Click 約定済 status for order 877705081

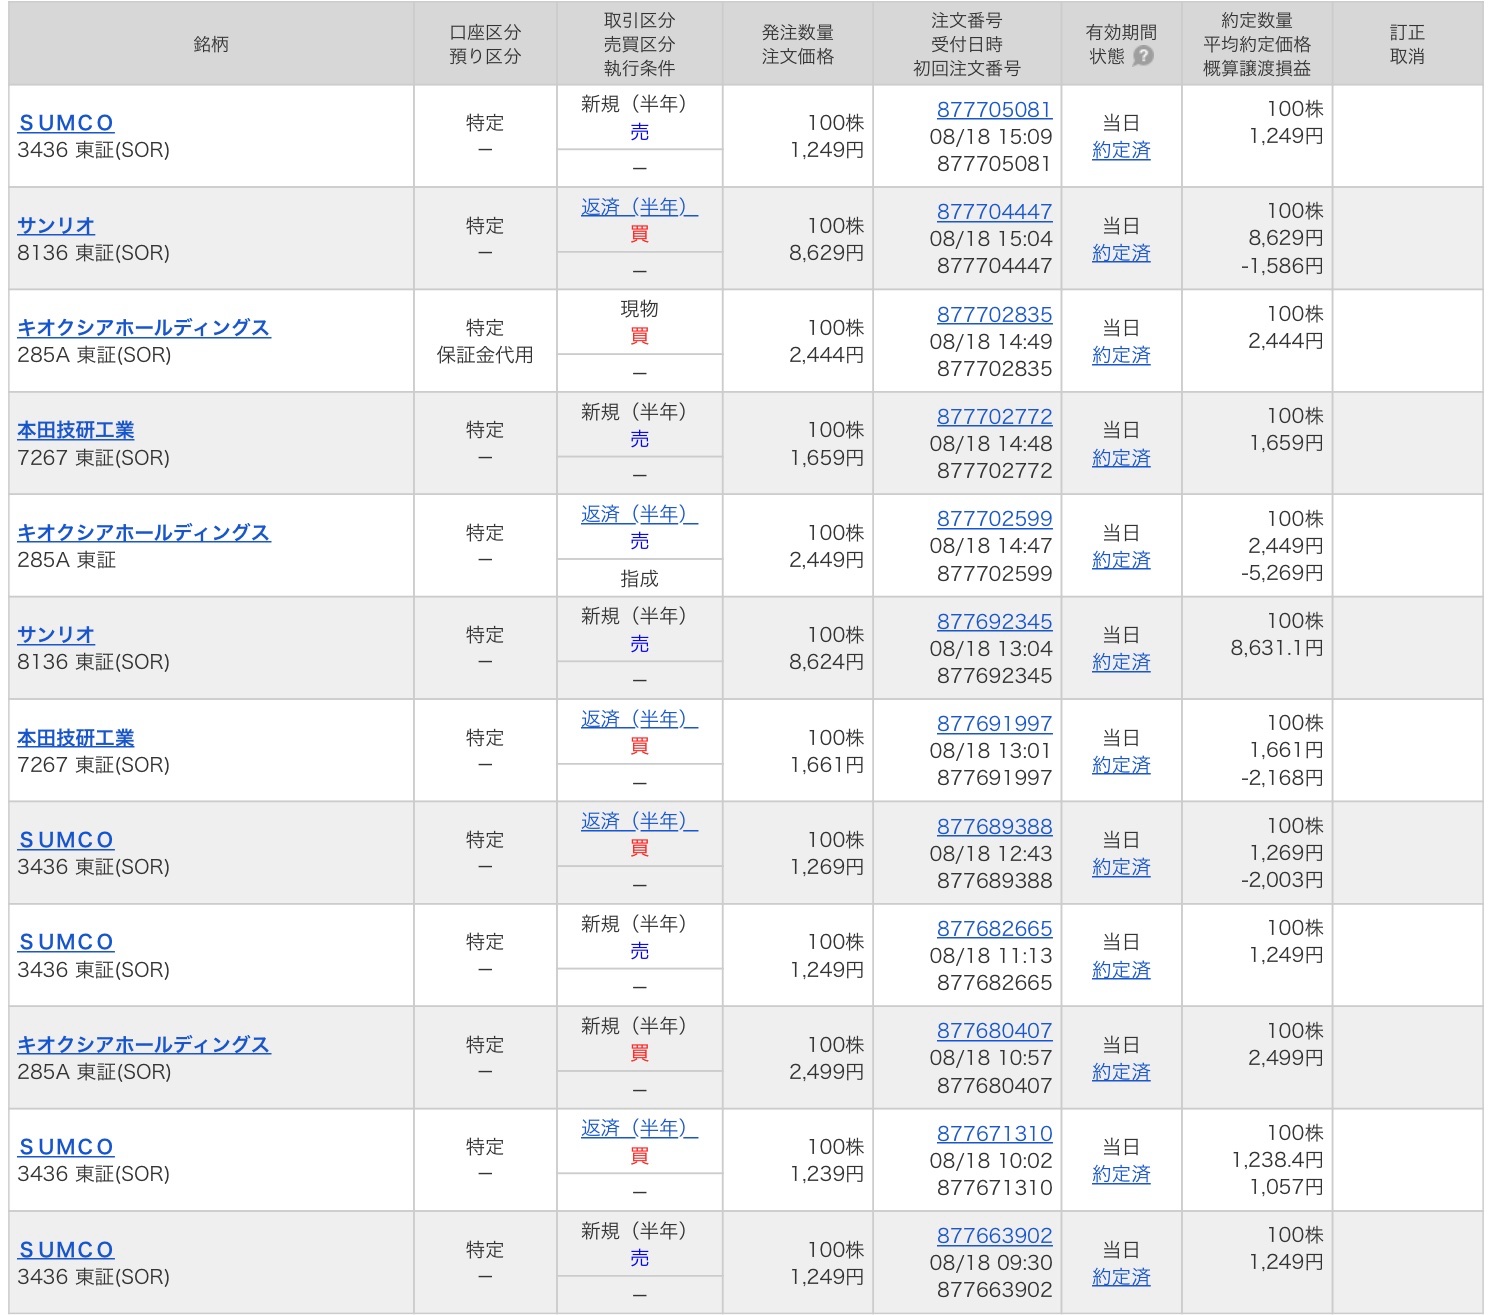point(1121,150)
